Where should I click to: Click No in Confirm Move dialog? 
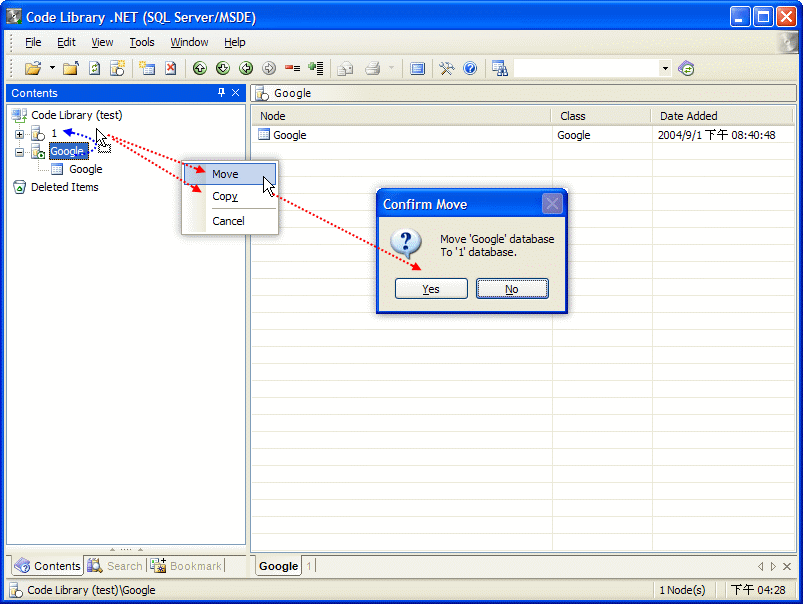click(x=512, y=289)
